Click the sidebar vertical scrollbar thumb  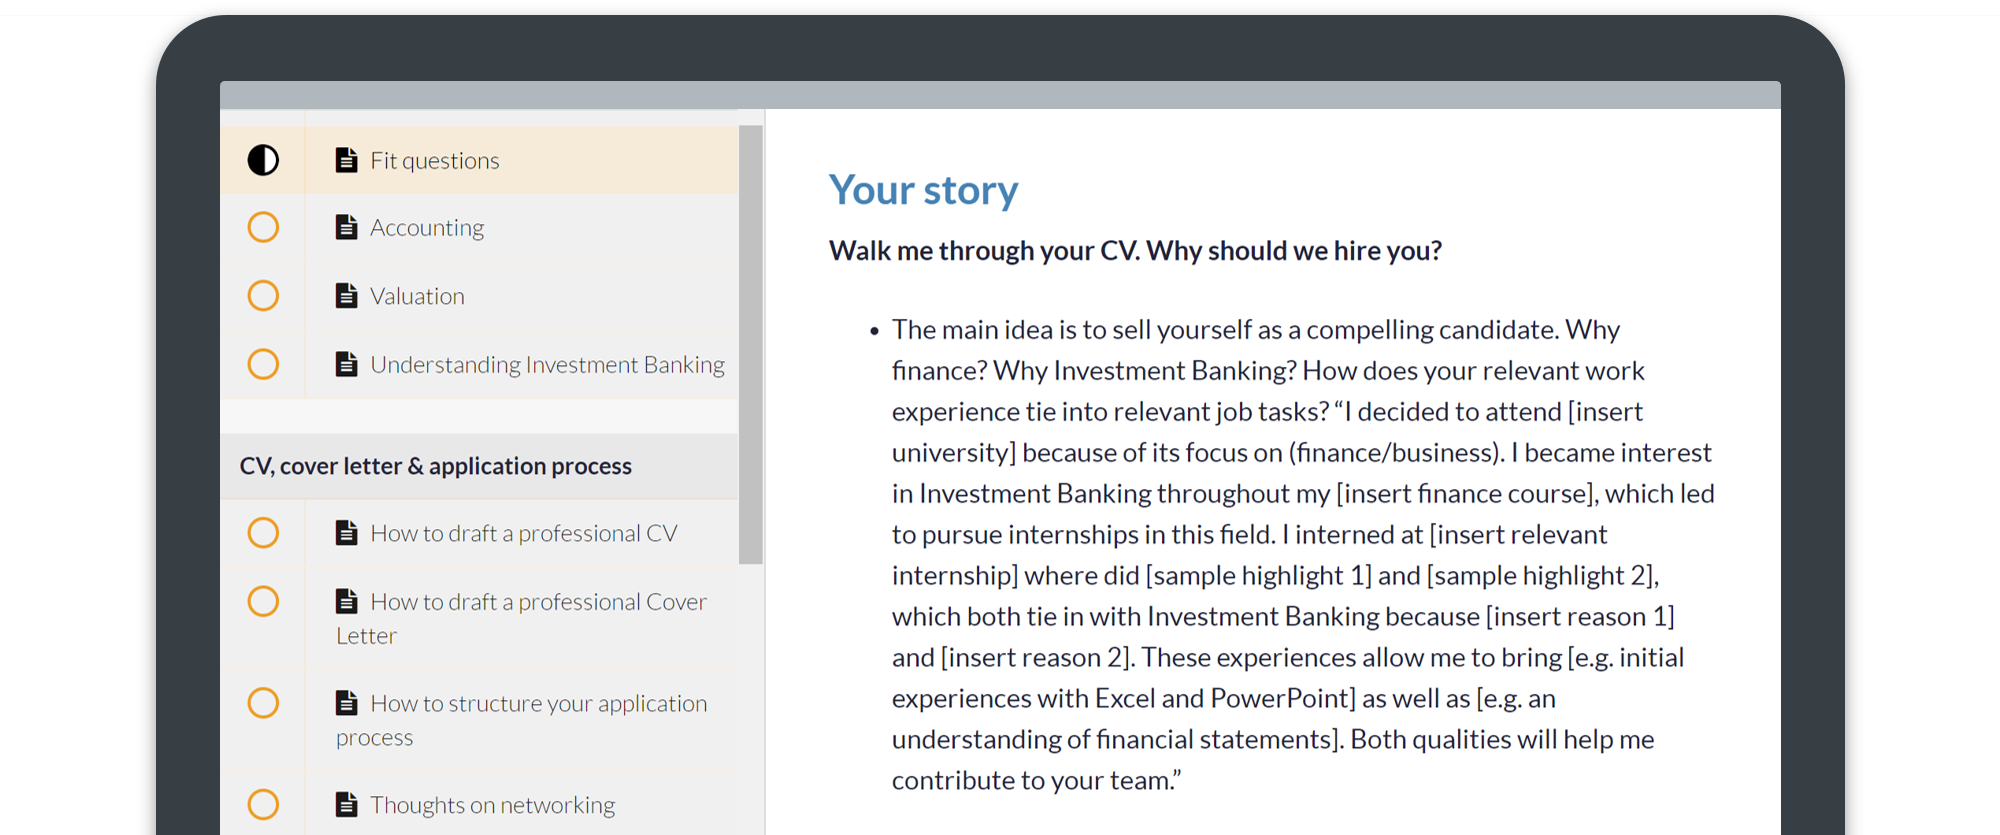click(751, 344)
